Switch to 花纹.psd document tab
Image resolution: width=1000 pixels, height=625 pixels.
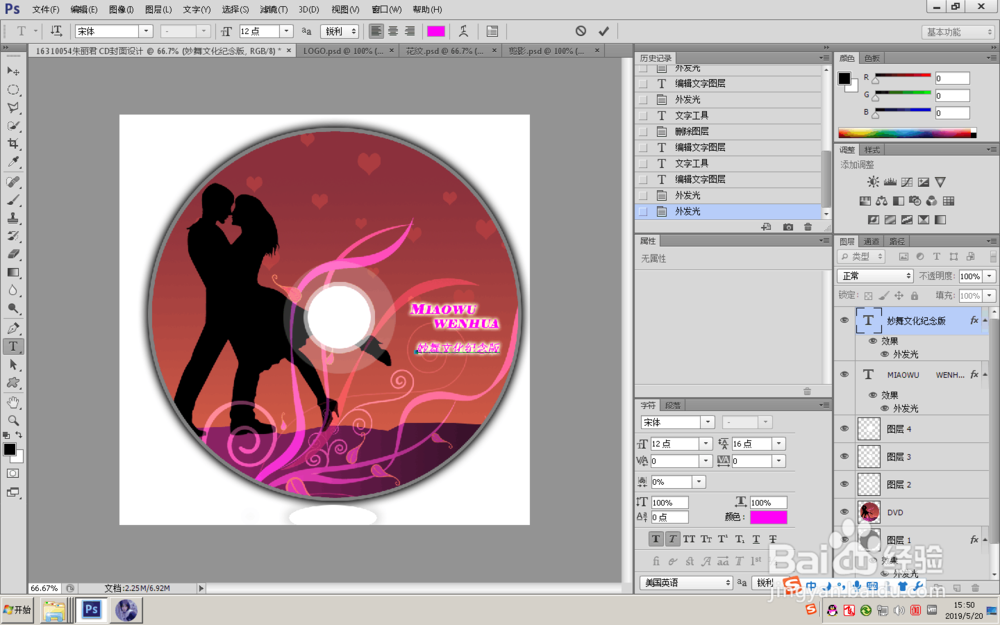click(x=445, y=50)
